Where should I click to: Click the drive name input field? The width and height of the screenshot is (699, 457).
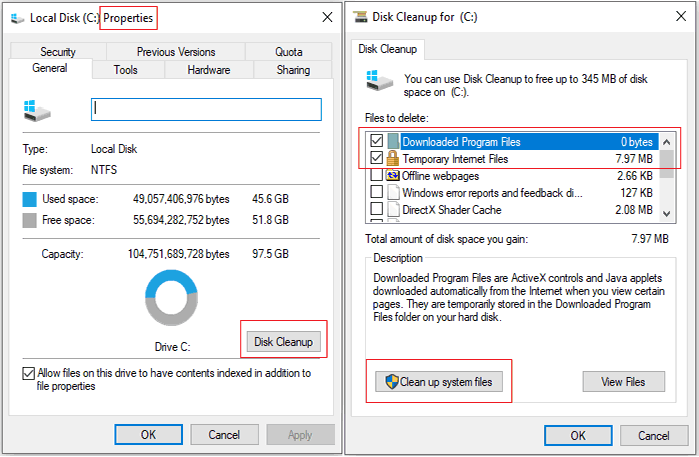[206, 110]
